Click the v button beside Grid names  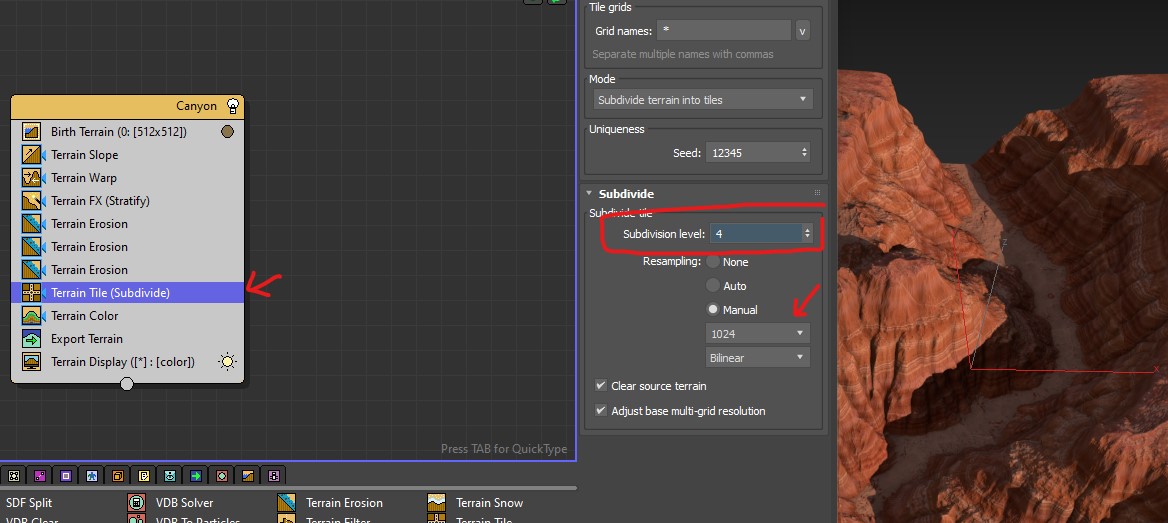802,31
